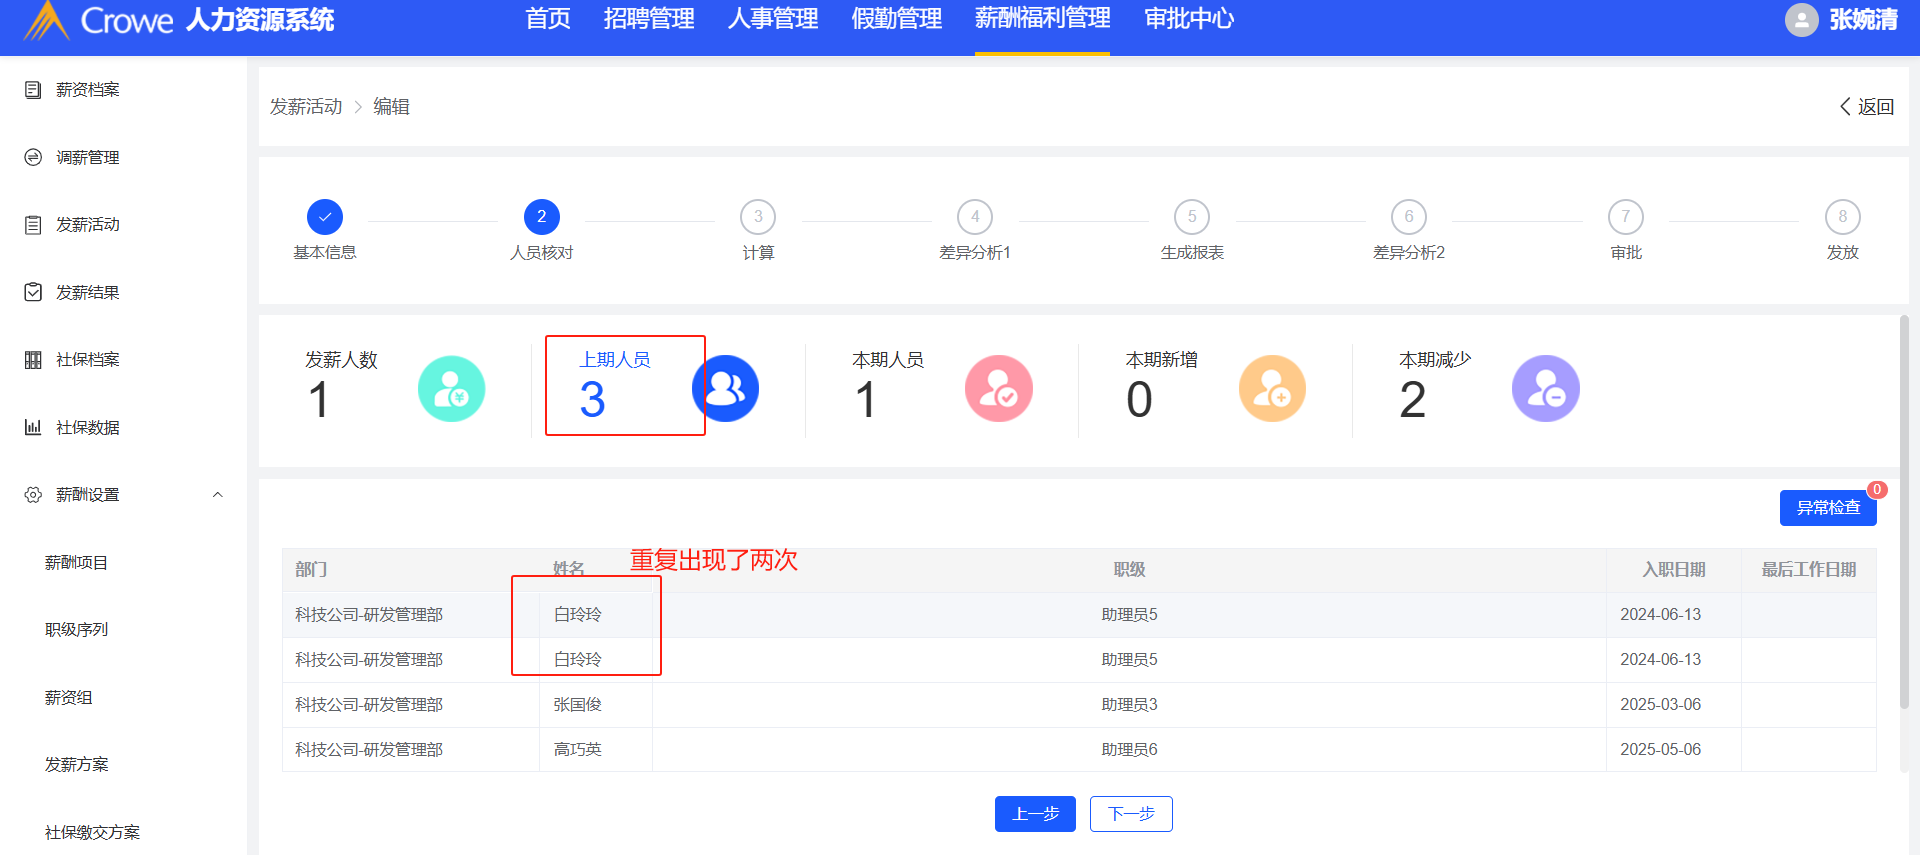This screenshot has height=855, width=1920.
Task: Click the 返回 back link
Action: [x=1867, y=107]
